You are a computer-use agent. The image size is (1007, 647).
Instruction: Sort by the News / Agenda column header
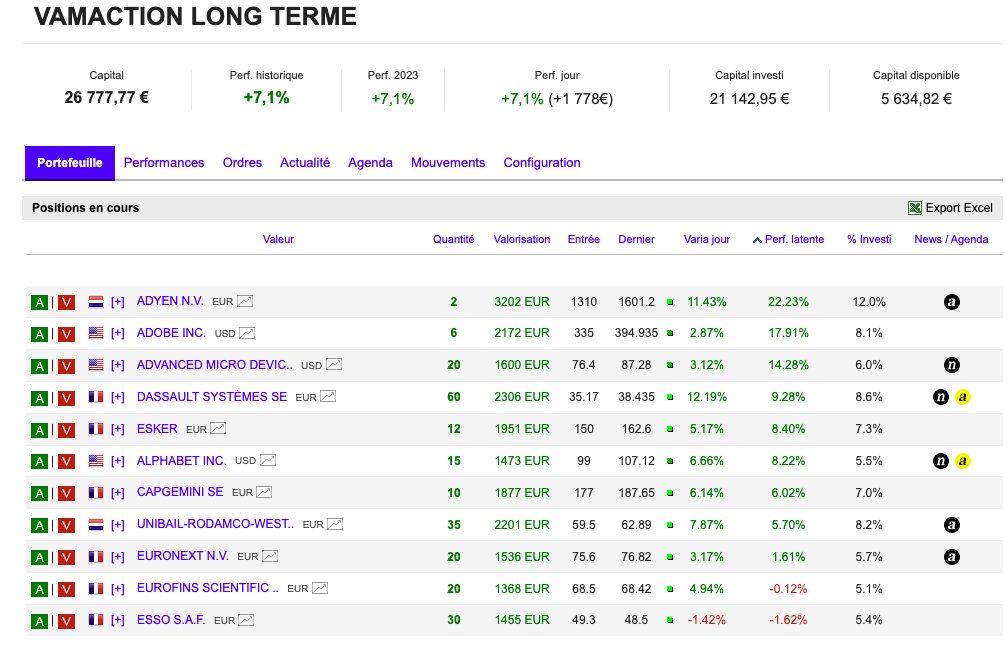(x=951, y=239)
